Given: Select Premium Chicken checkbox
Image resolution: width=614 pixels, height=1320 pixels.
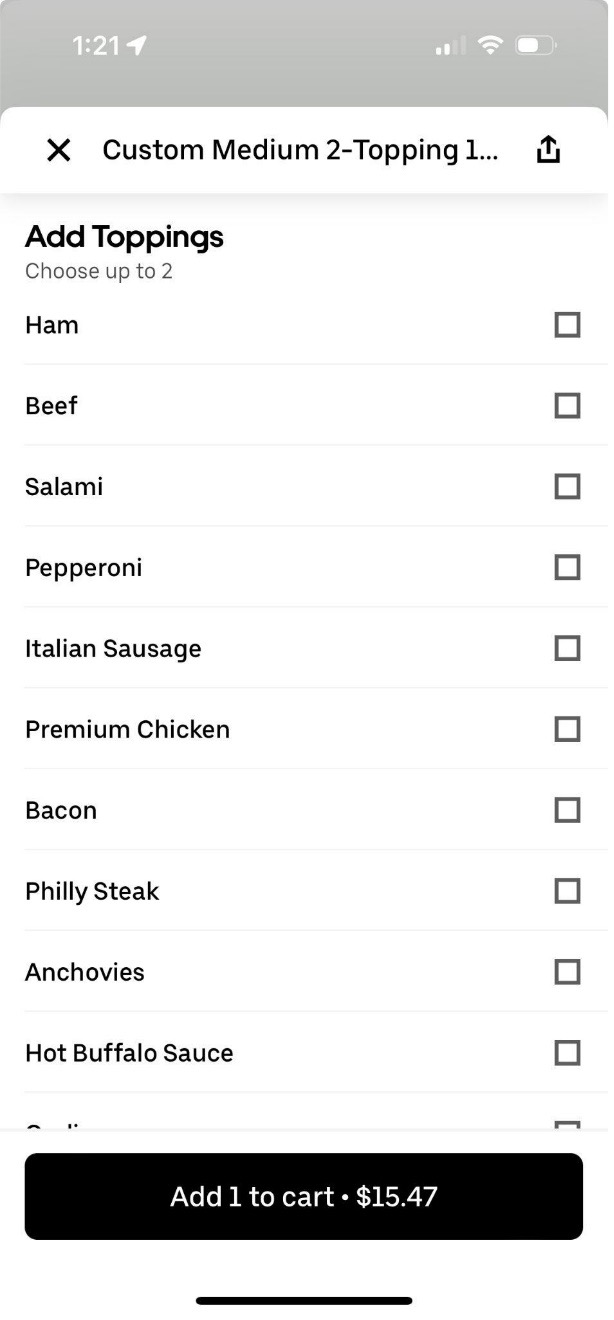Looking at the screenshot, I should coord(567,730).
